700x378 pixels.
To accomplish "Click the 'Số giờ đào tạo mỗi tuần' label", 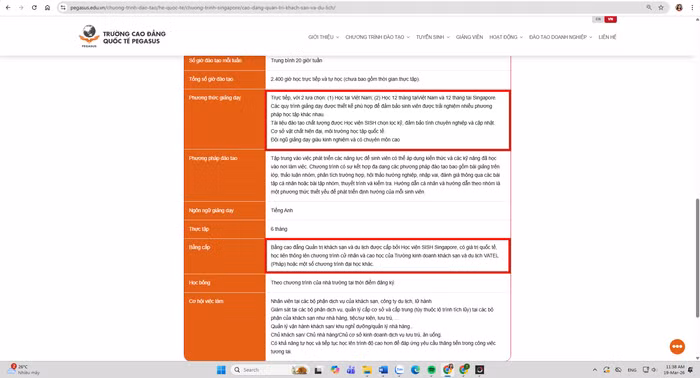I will click(215, 60).
